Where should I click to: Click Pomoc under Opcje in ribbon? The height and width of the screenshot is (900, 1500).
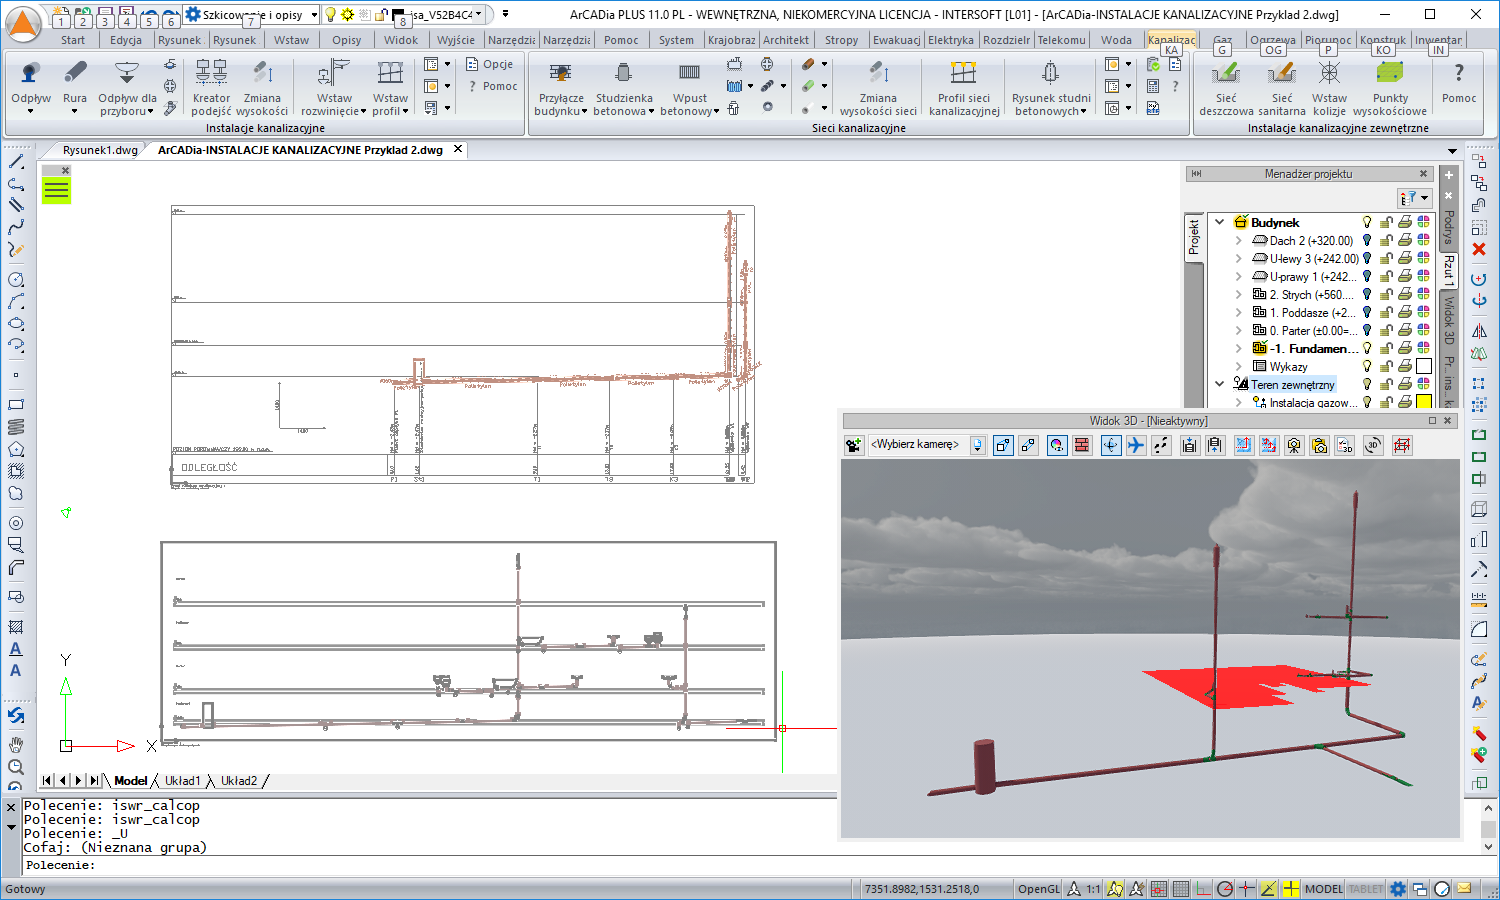[x=492, y=86]
